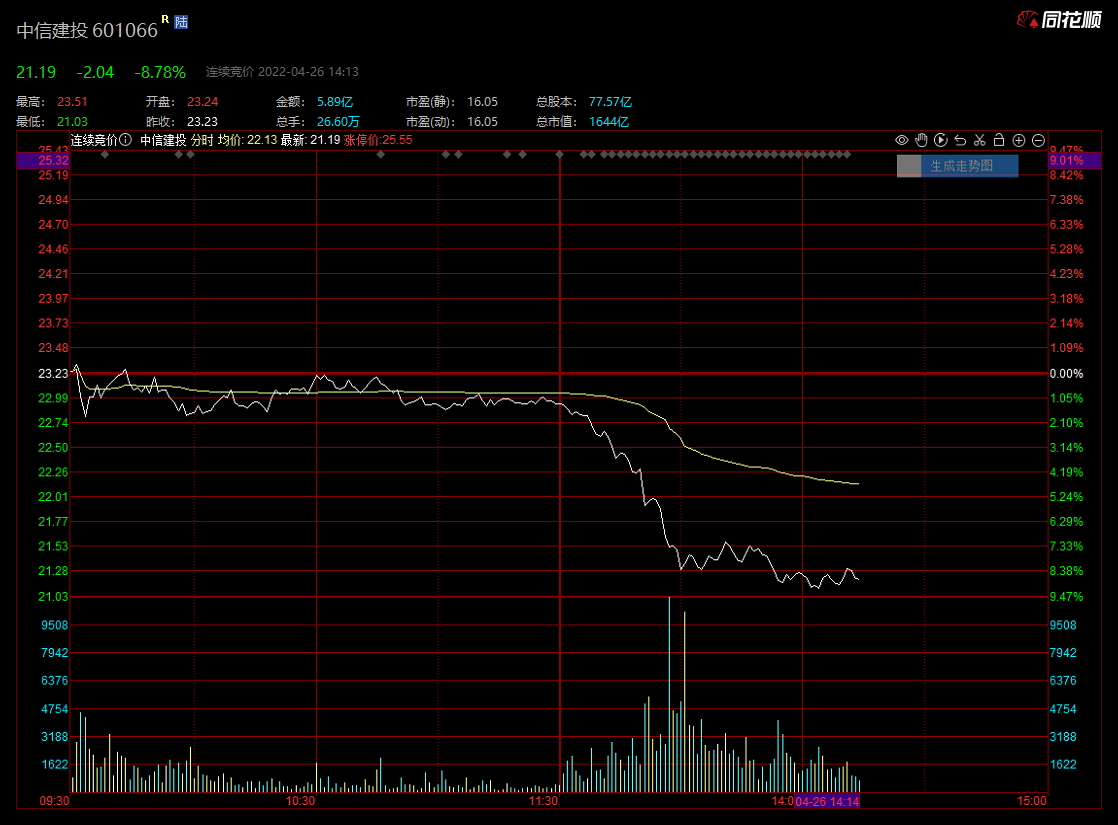1118x825 pixels.
Task: Click the market cap value 1644亿
Action: tap(609, 122)
